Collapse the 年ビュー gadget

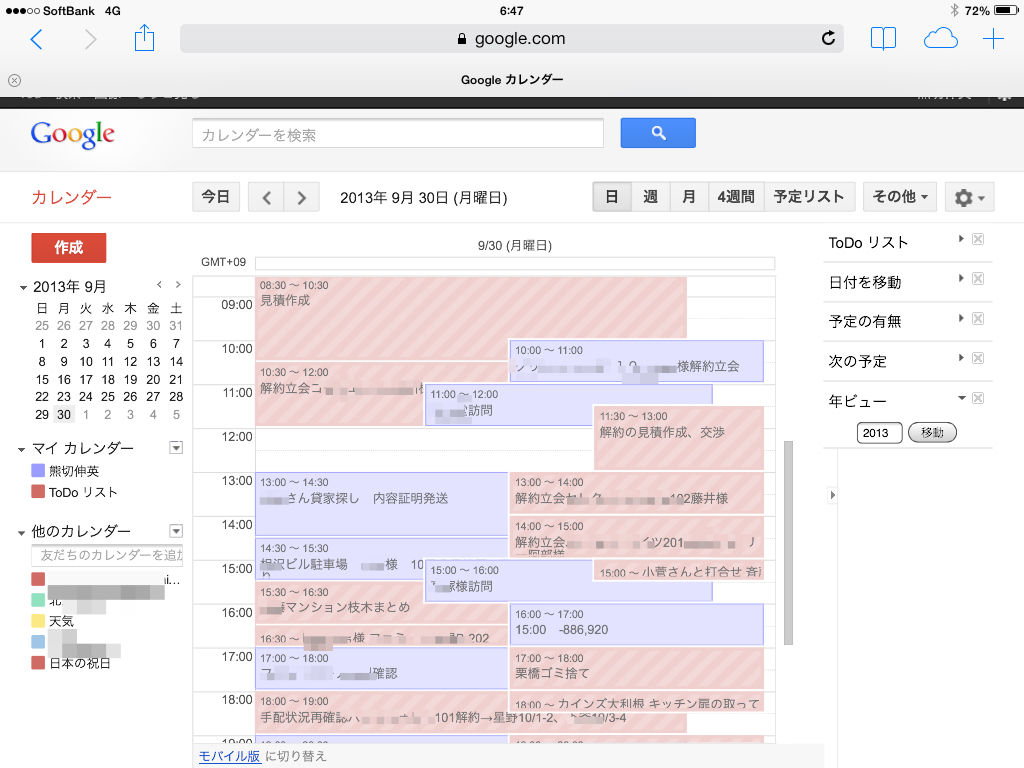pos(961,398)
